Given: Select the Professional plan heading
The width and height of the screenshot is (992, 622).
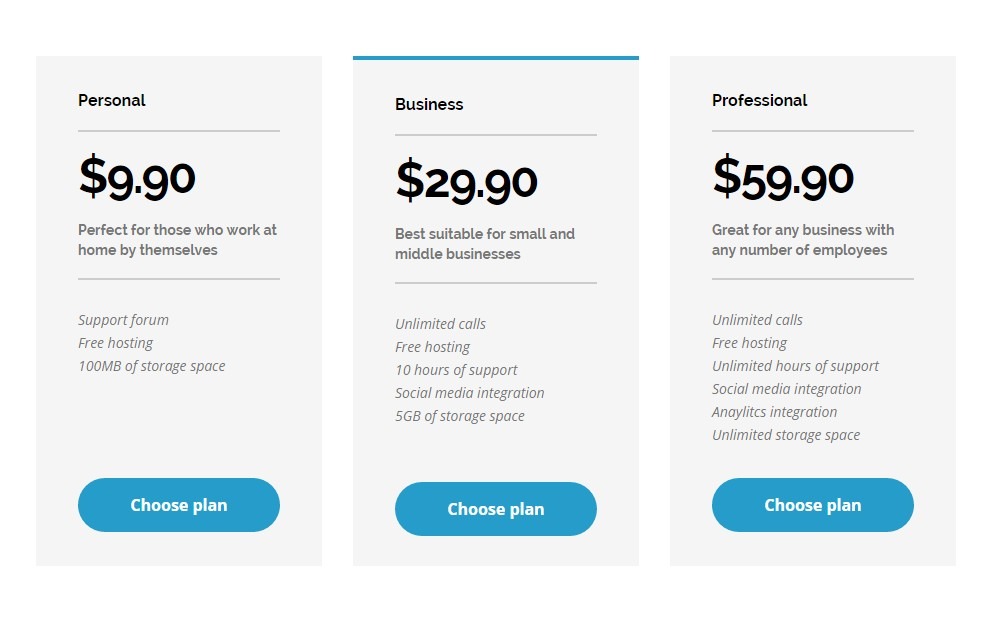Looking at the screenshot, I should (x=759, y=100).
